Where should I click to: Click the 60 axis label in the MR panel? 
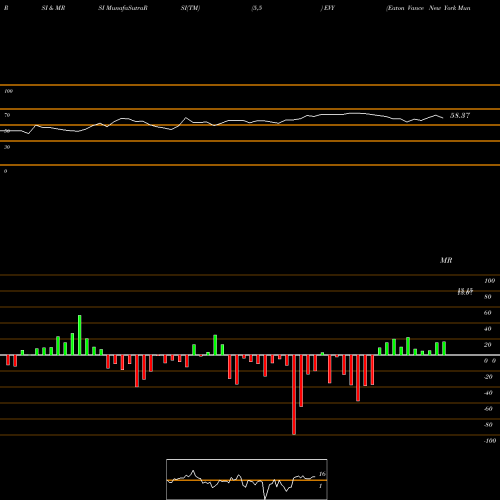click(487, 313)
